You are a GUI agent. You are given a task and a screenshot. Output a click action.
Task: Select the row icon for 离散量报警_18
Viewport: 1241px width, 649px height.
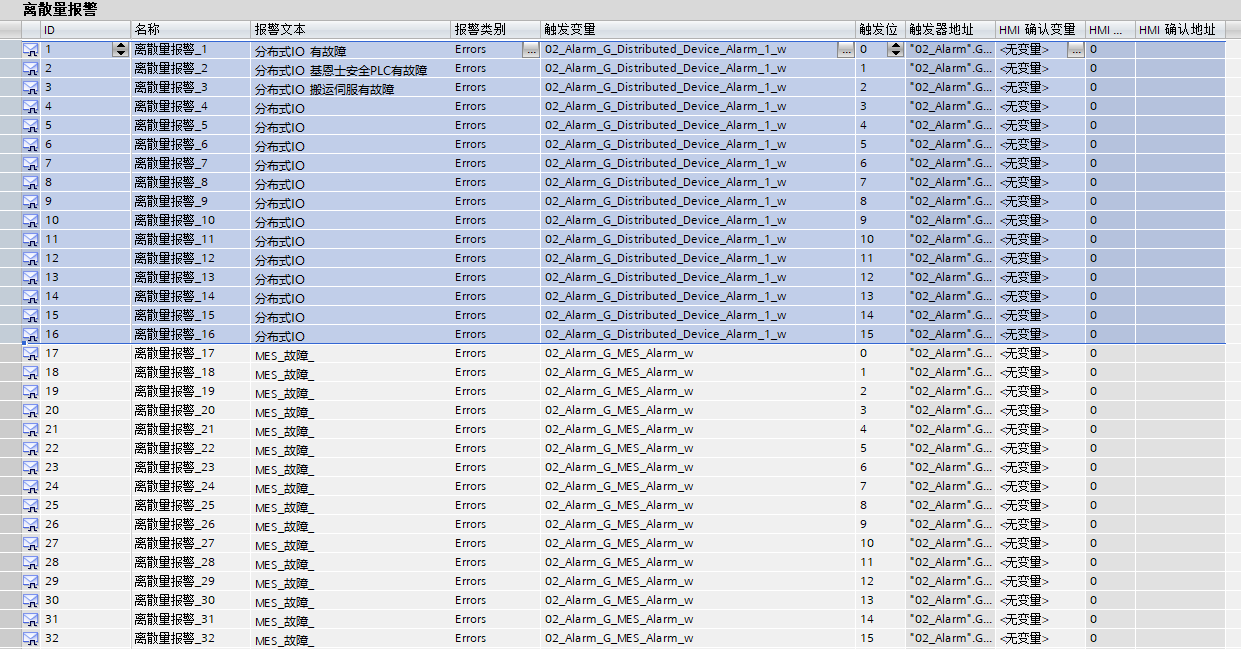pos(30,372)
